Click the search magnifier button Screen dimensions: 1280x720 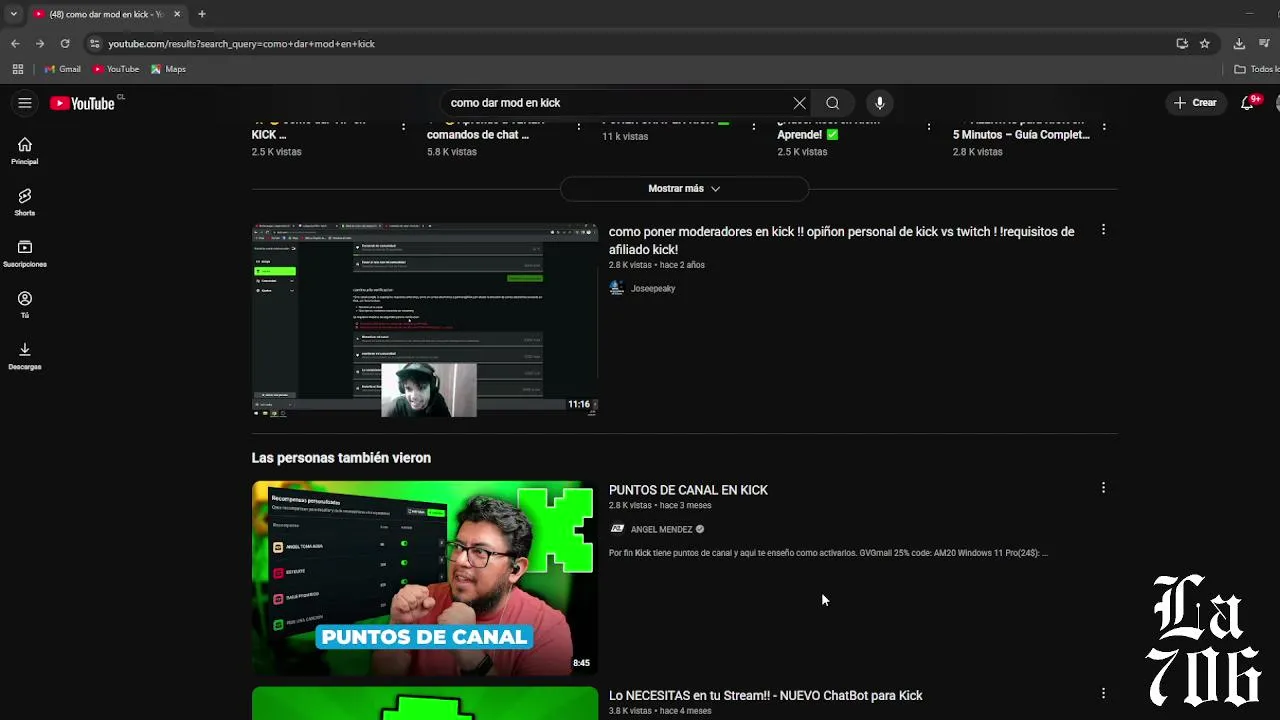832,103
